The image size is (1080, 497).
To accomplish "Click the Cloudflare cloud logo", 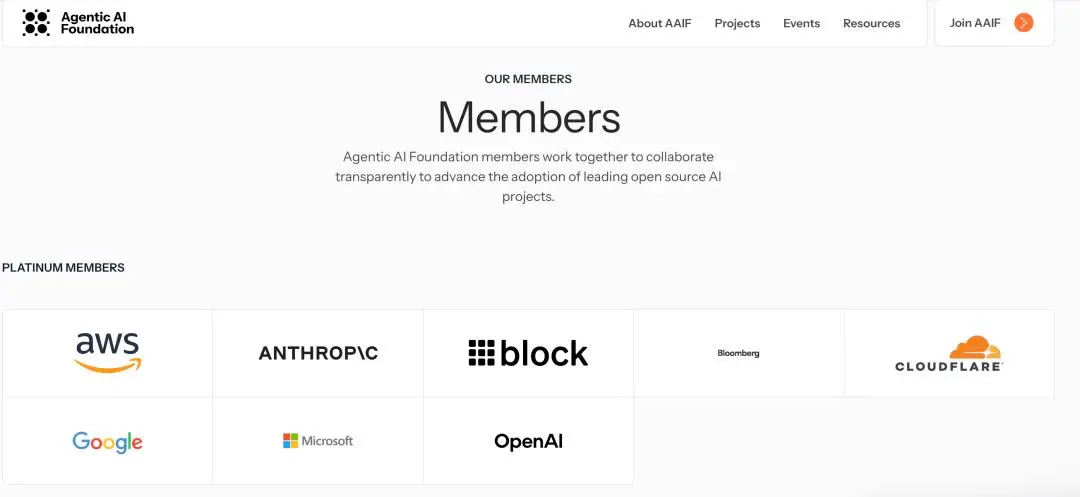I will coord(949,353).
